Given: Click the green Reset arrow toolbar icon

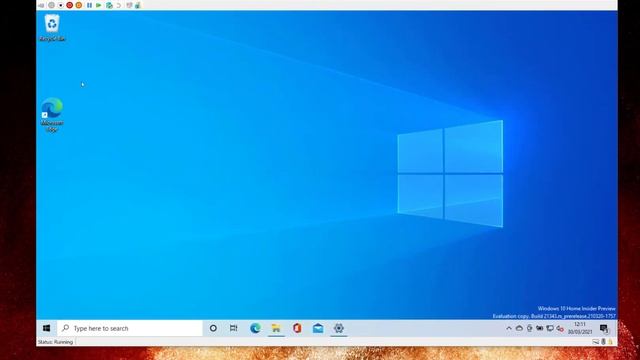Looking at the screenshot, I should (x=99, y=5).
